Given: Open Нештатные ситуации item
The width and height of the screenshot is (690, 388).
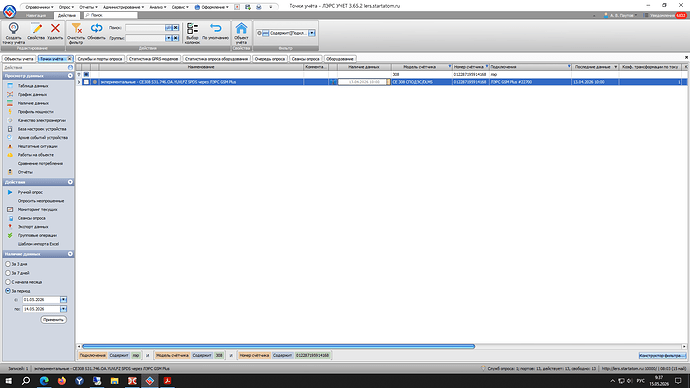Looking at the screenshot, I should (x=37, y=146).
